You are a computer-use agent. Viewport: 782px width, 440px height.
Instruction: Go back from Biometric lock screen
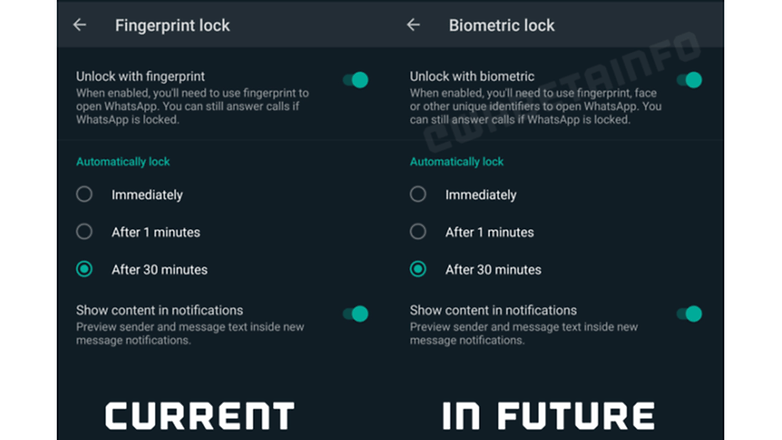pyautogui.click(x=413, y=25)
